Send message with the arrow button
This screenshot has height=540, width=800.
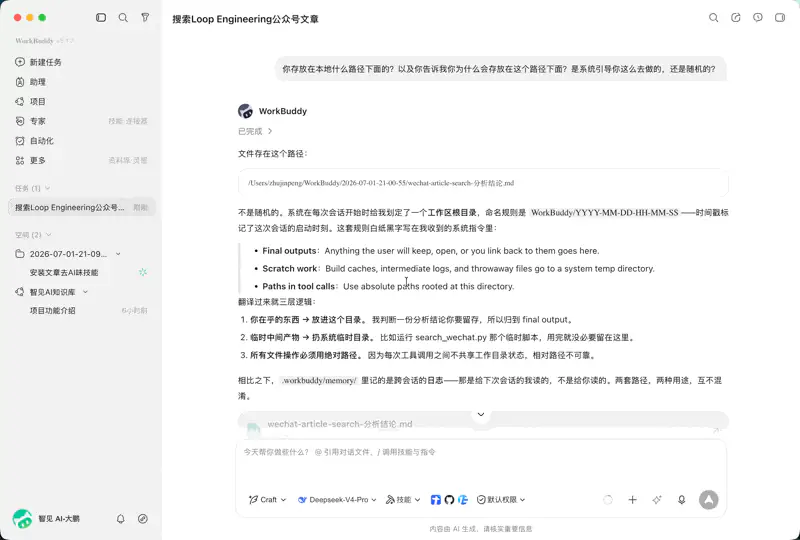click(x=709, y=500)
